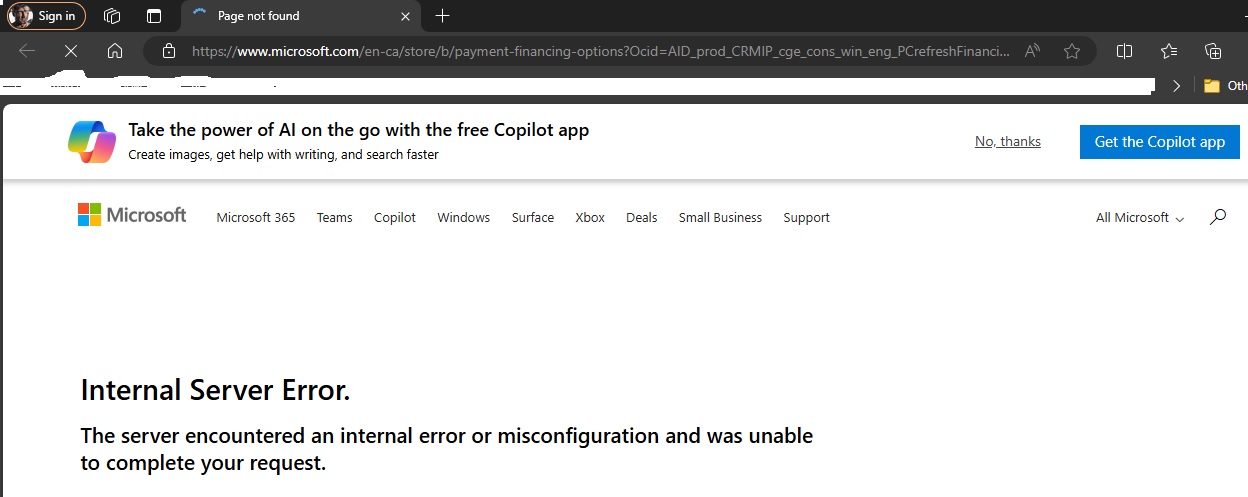1248x497 pixels.
Task: Stop loading the page
Action: [70, 51]
